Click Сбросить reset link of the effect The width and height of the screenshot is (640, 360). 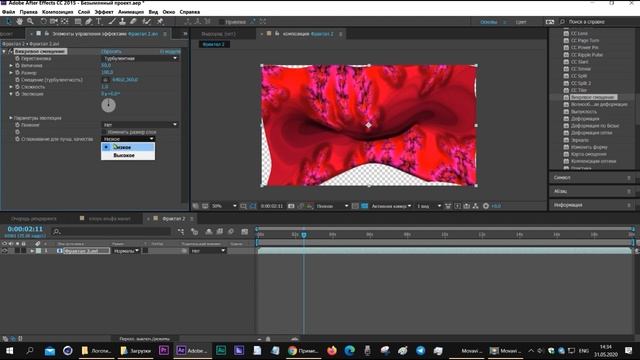click(x=111, y=51)
